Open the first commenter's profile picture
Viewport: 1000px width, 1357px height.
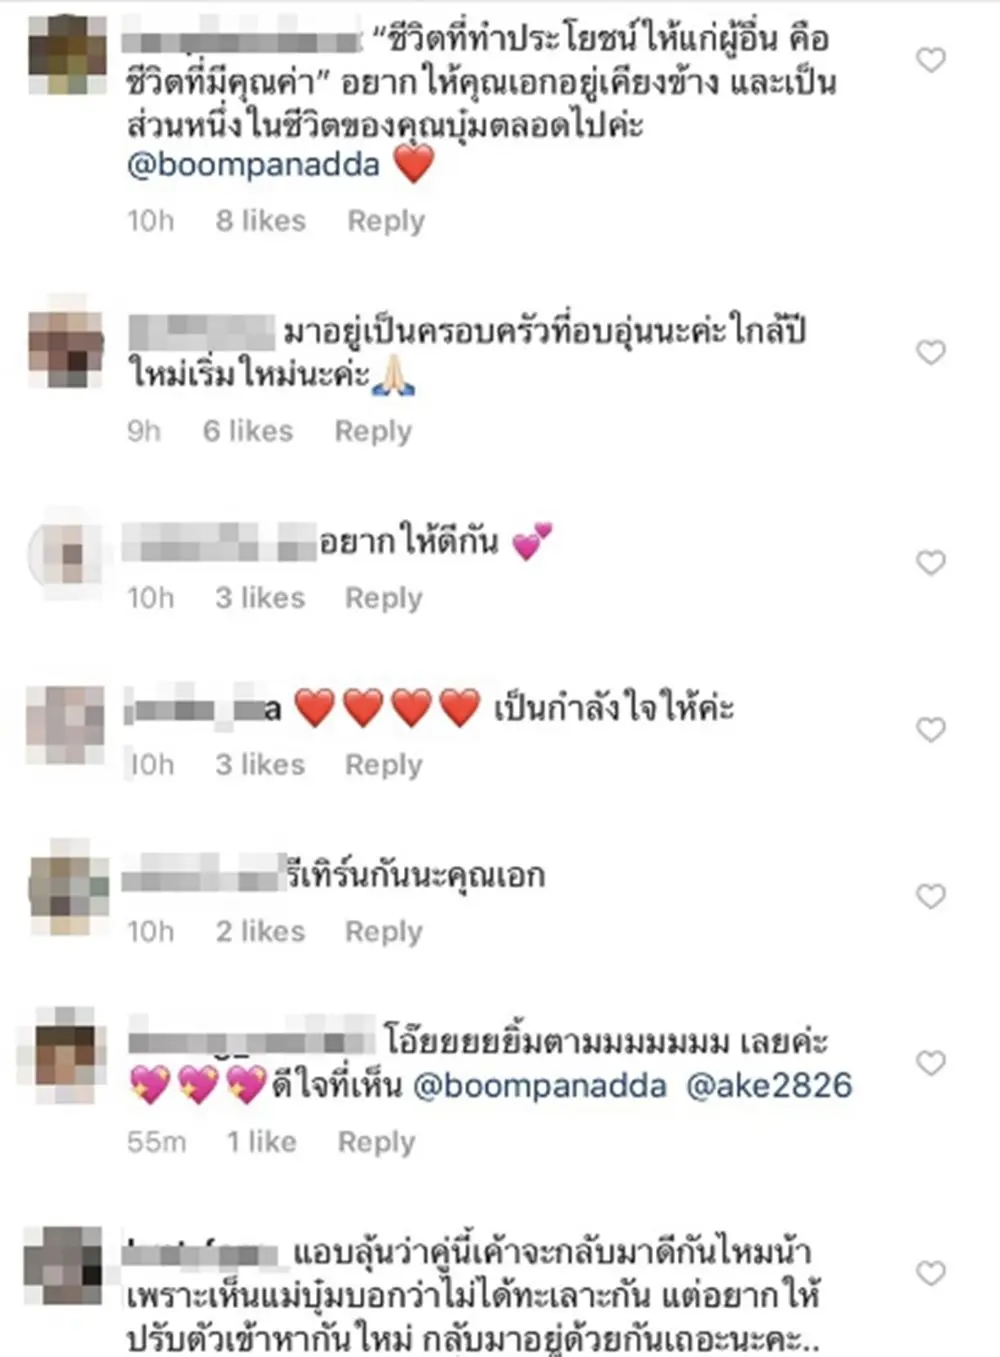(67, 55)
